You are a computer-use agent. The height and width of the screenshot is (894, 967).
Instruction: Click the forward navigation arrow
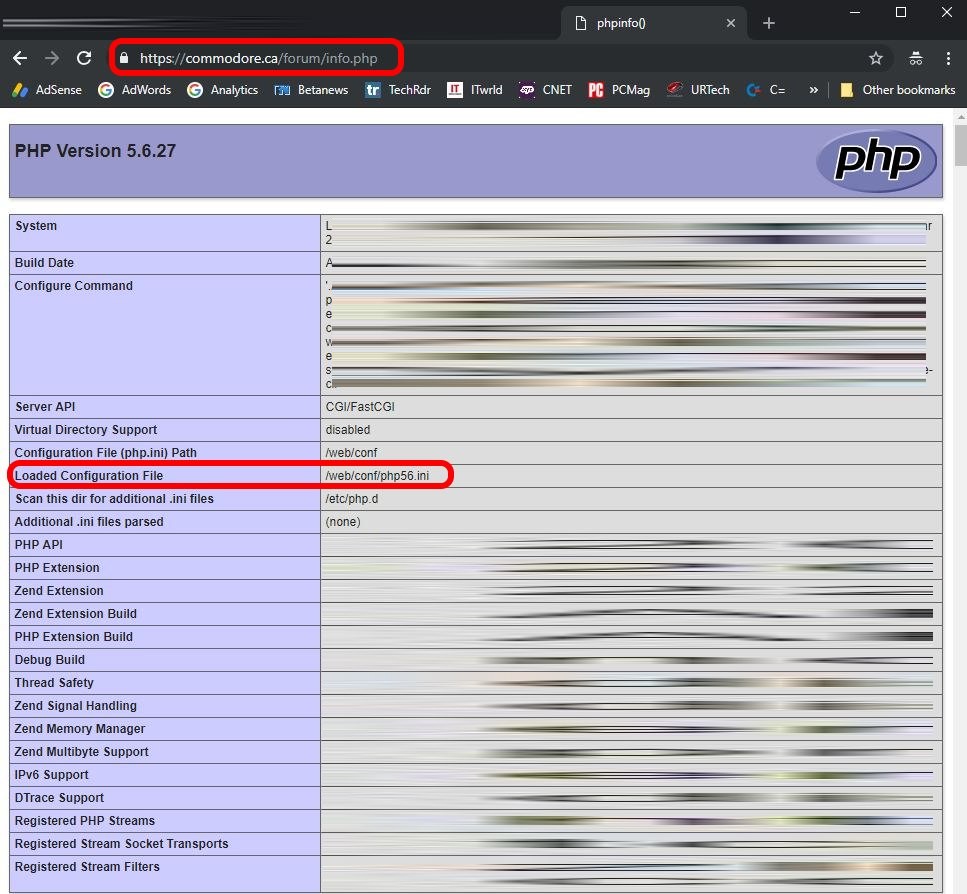[52, 58]
